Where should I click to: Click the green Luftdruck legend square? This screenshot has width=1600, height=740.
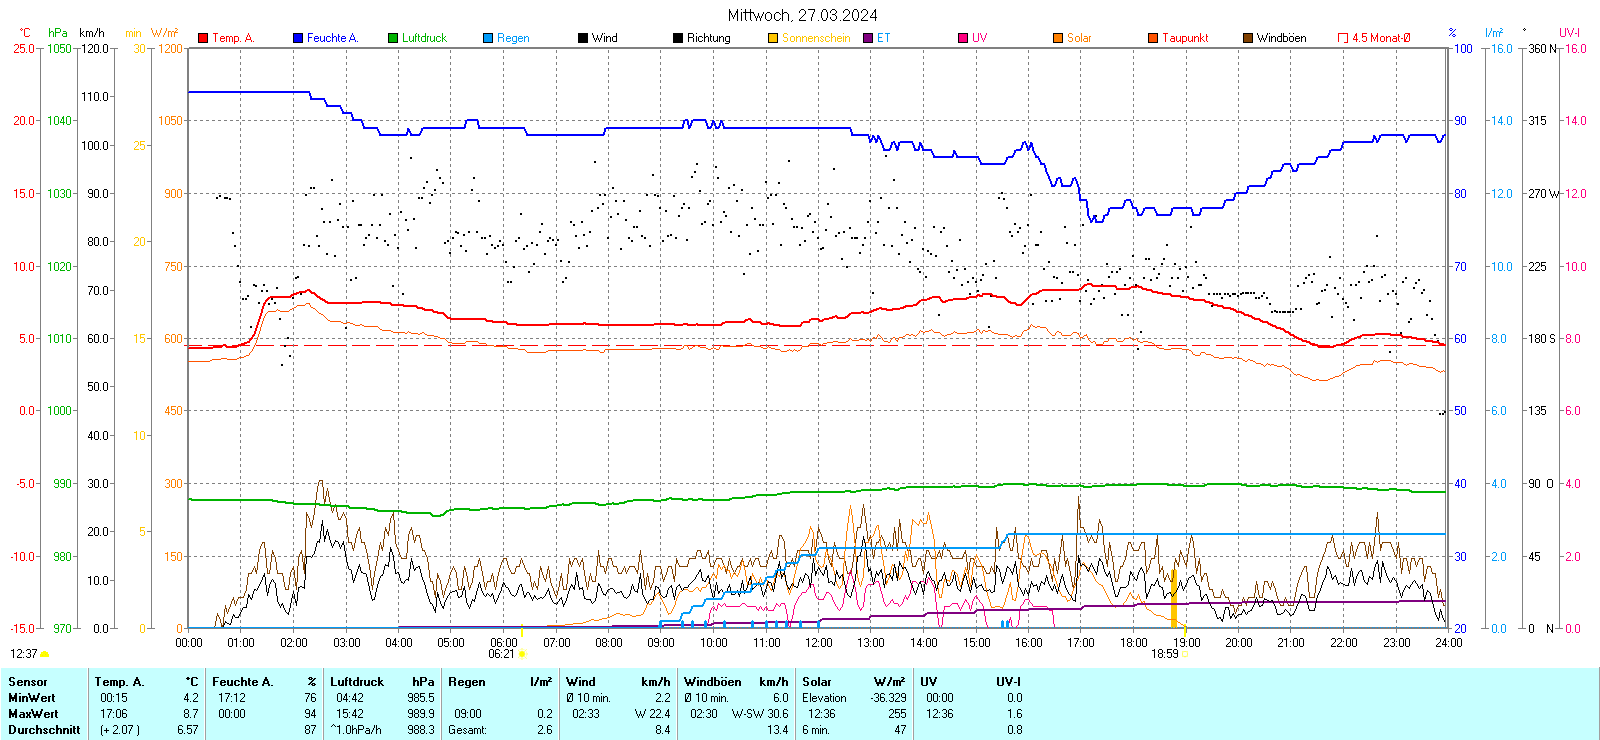393,38
